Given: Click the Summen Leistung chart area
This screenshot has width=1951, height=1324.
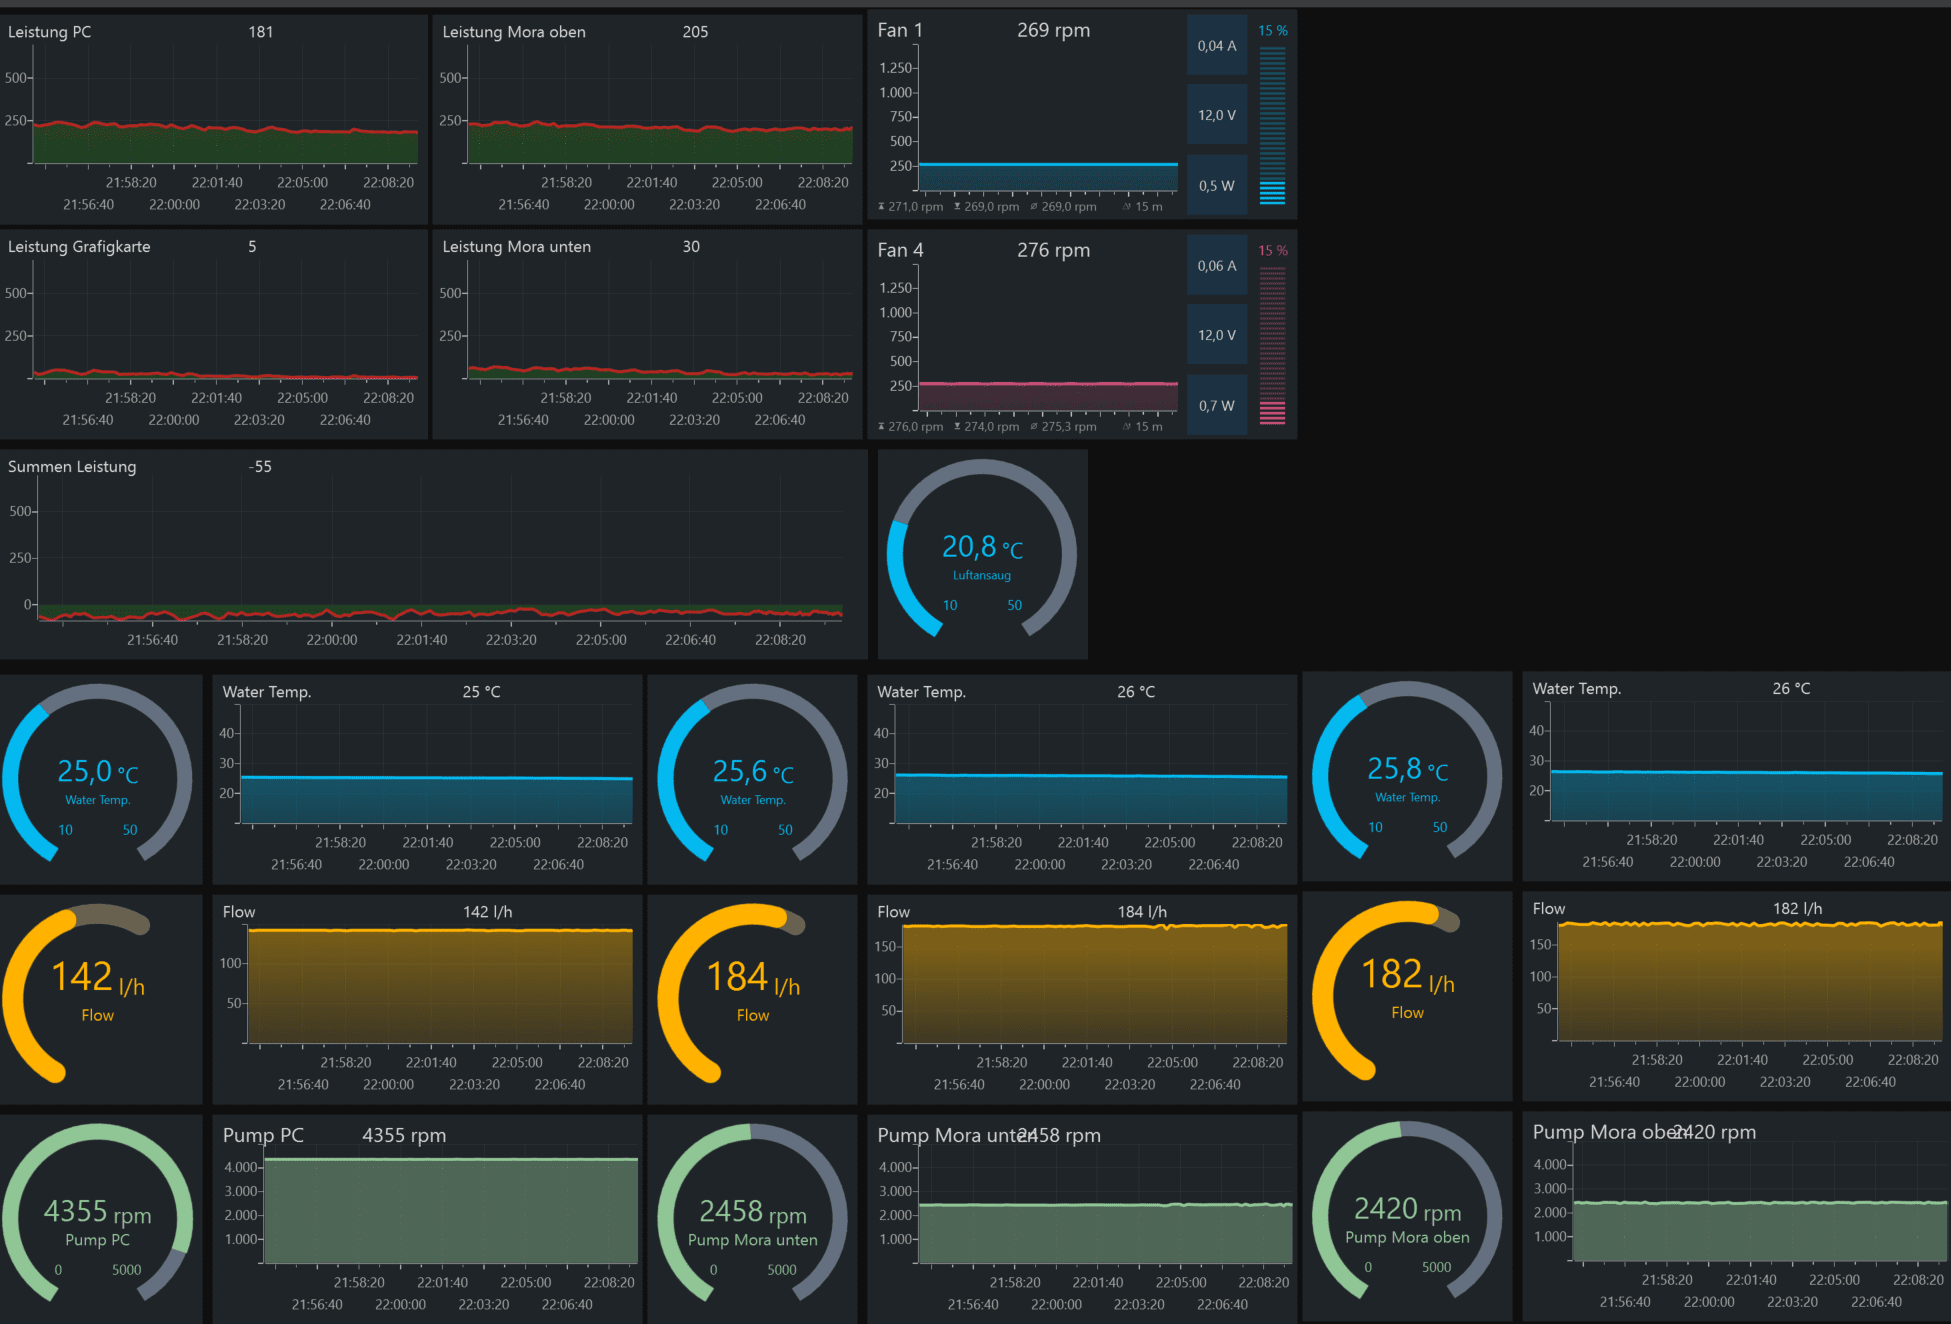Looking at the screenshot, I should coord(440,560).
